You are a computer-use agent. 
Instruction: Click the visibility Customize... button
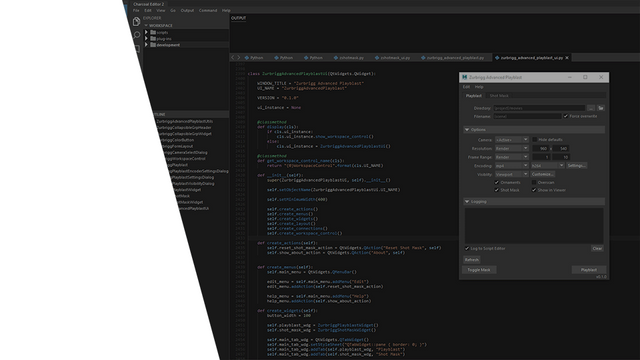click(x=542, y=174)
